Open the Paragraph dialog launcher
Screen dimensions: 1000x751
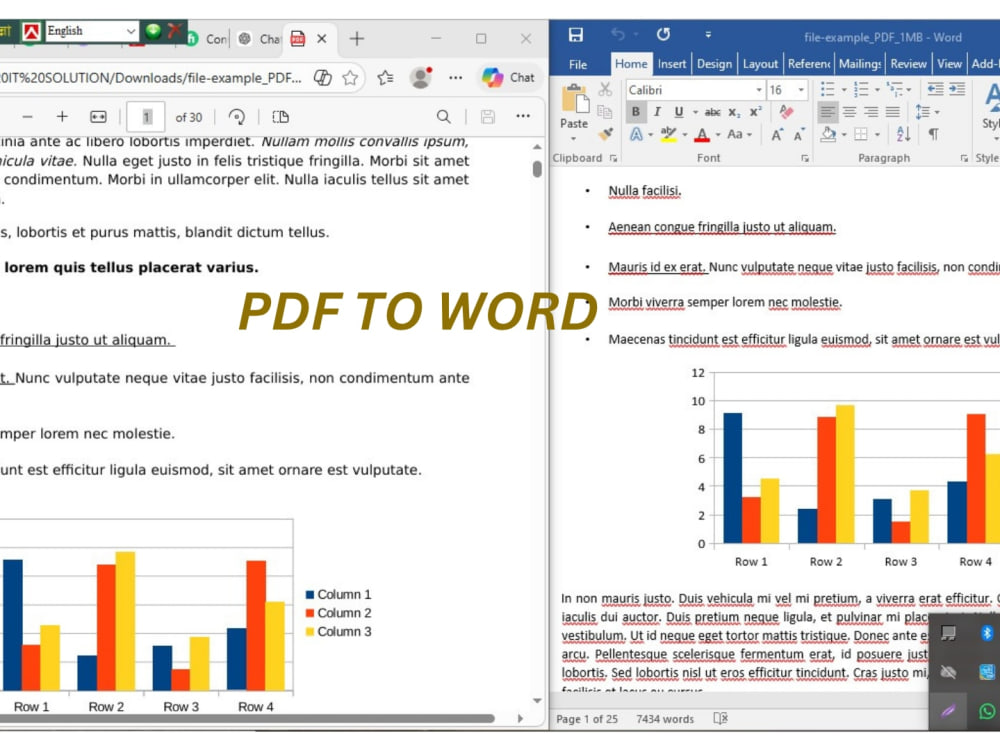[x=964, y=158]
